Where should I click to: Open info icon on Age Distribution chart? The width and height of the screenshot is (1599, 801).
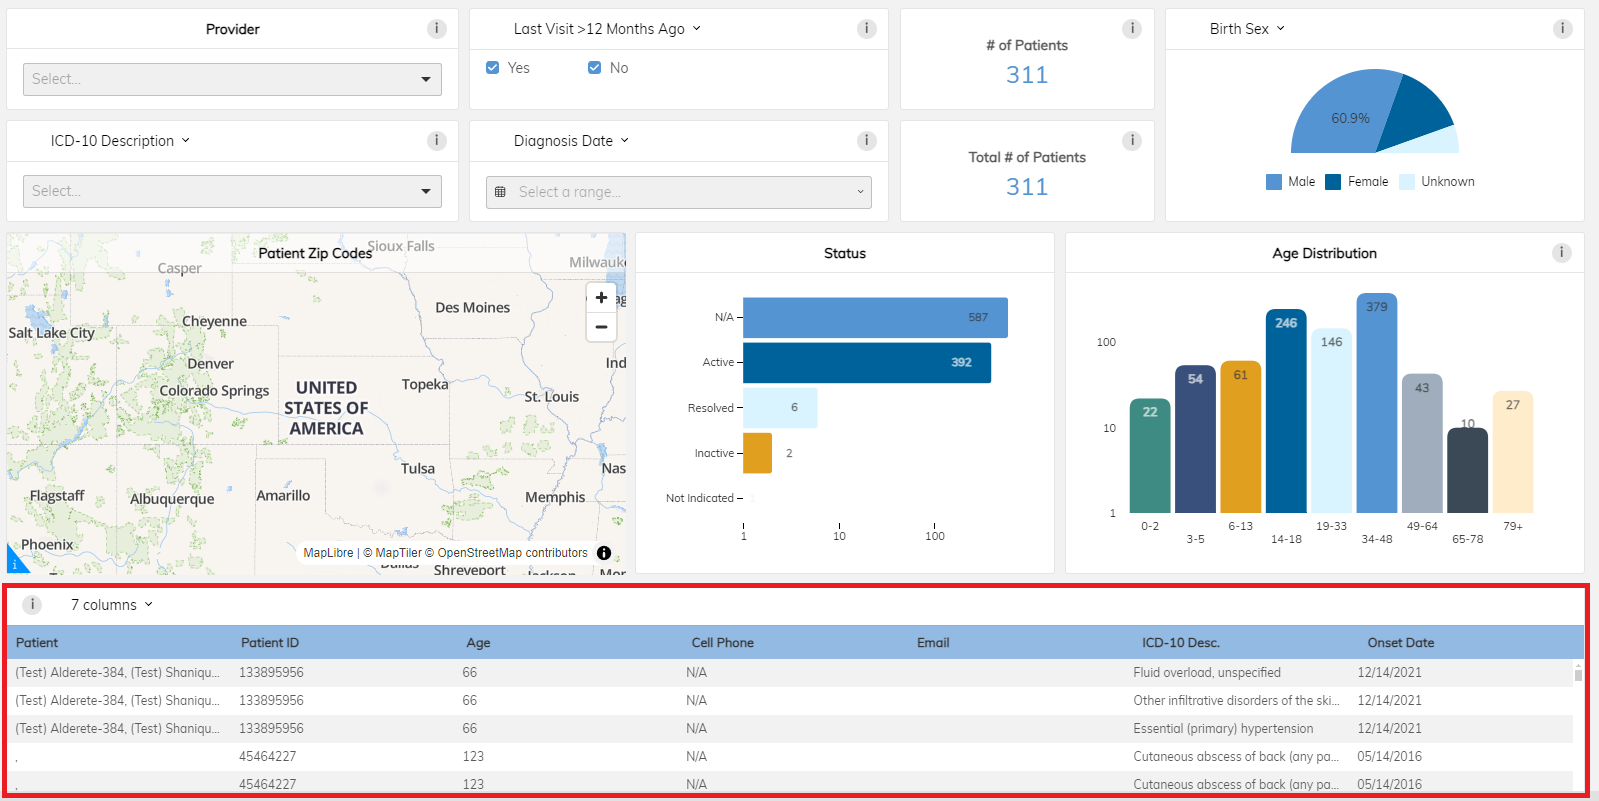(1561, 253)
